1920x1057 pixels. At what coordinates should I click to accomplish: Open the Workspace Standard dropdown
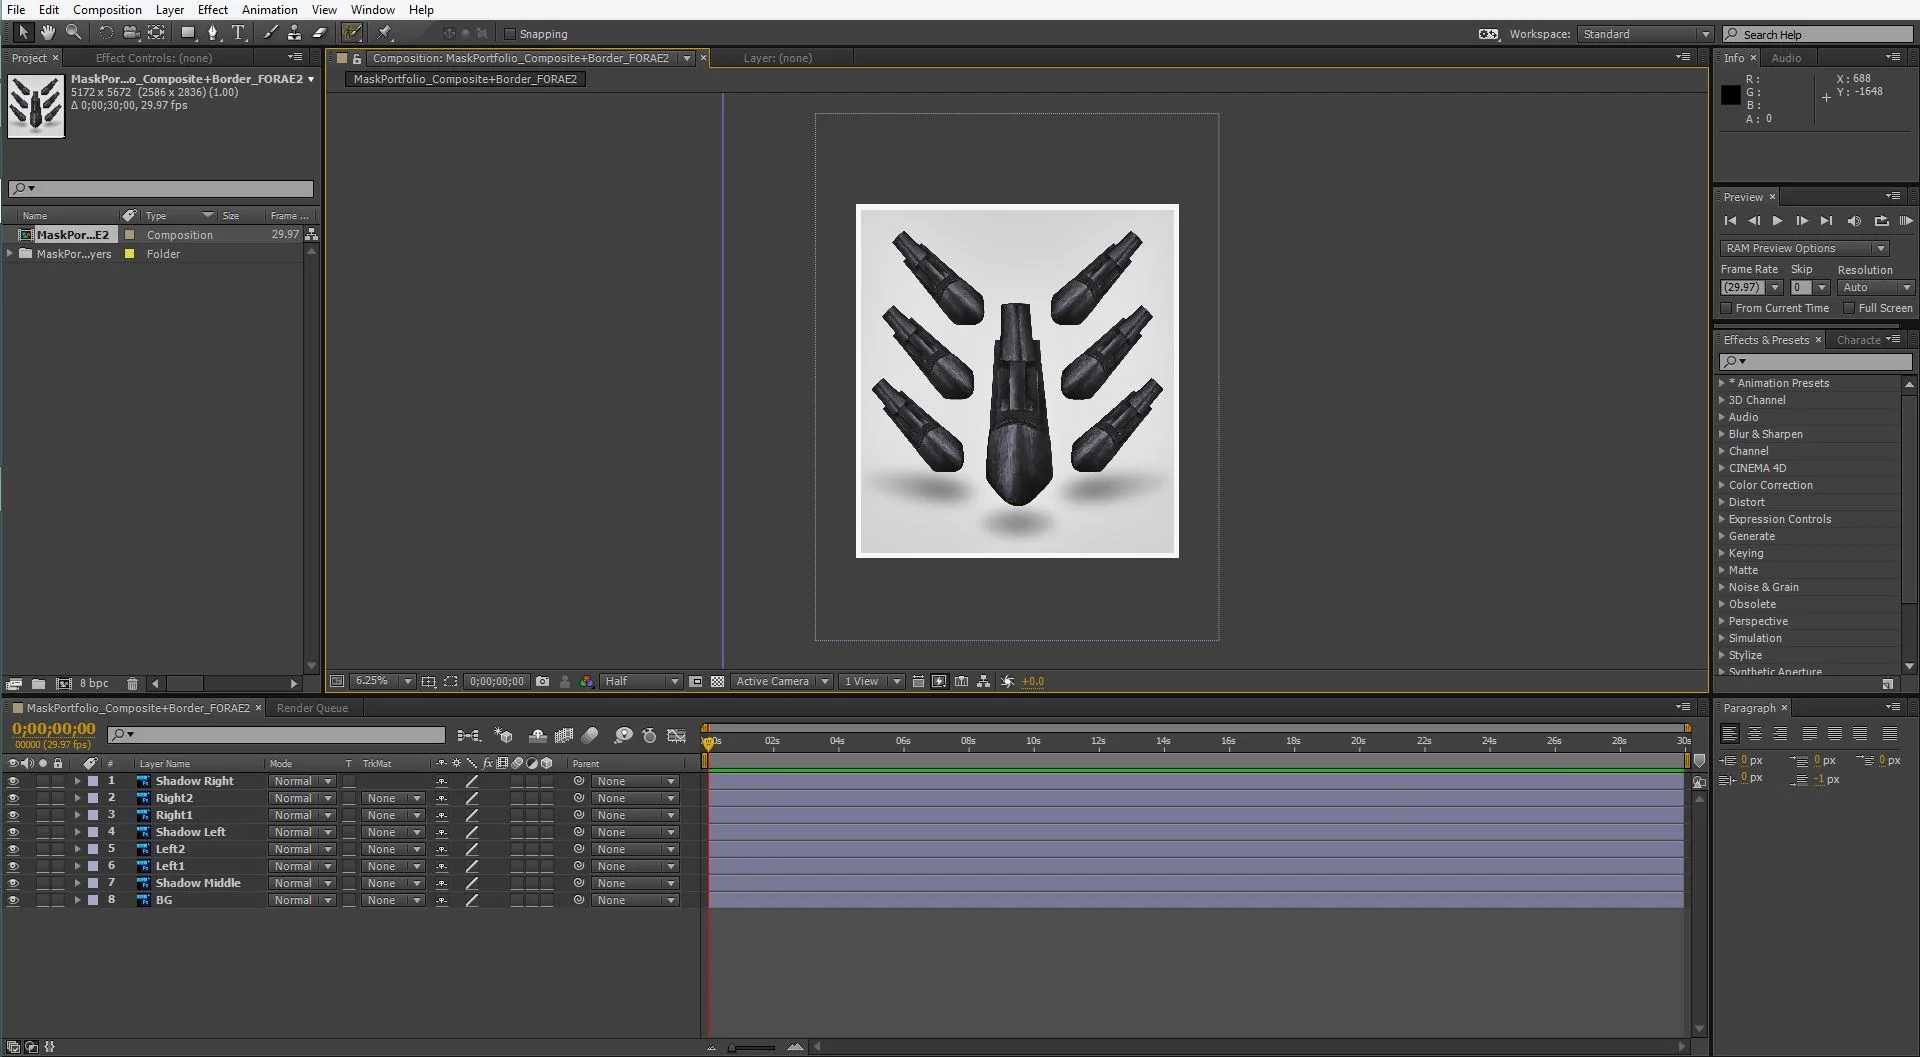(1645, 34)
